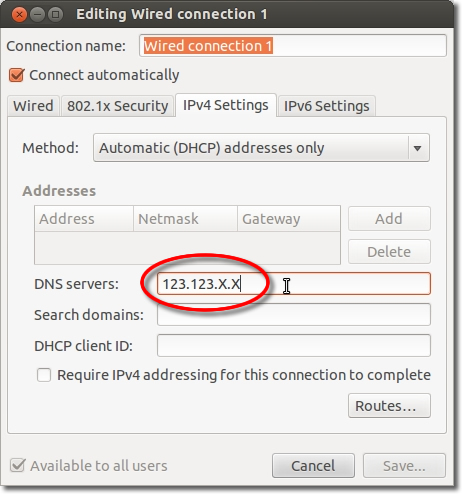Cancel editing the connection

[313, 466]
